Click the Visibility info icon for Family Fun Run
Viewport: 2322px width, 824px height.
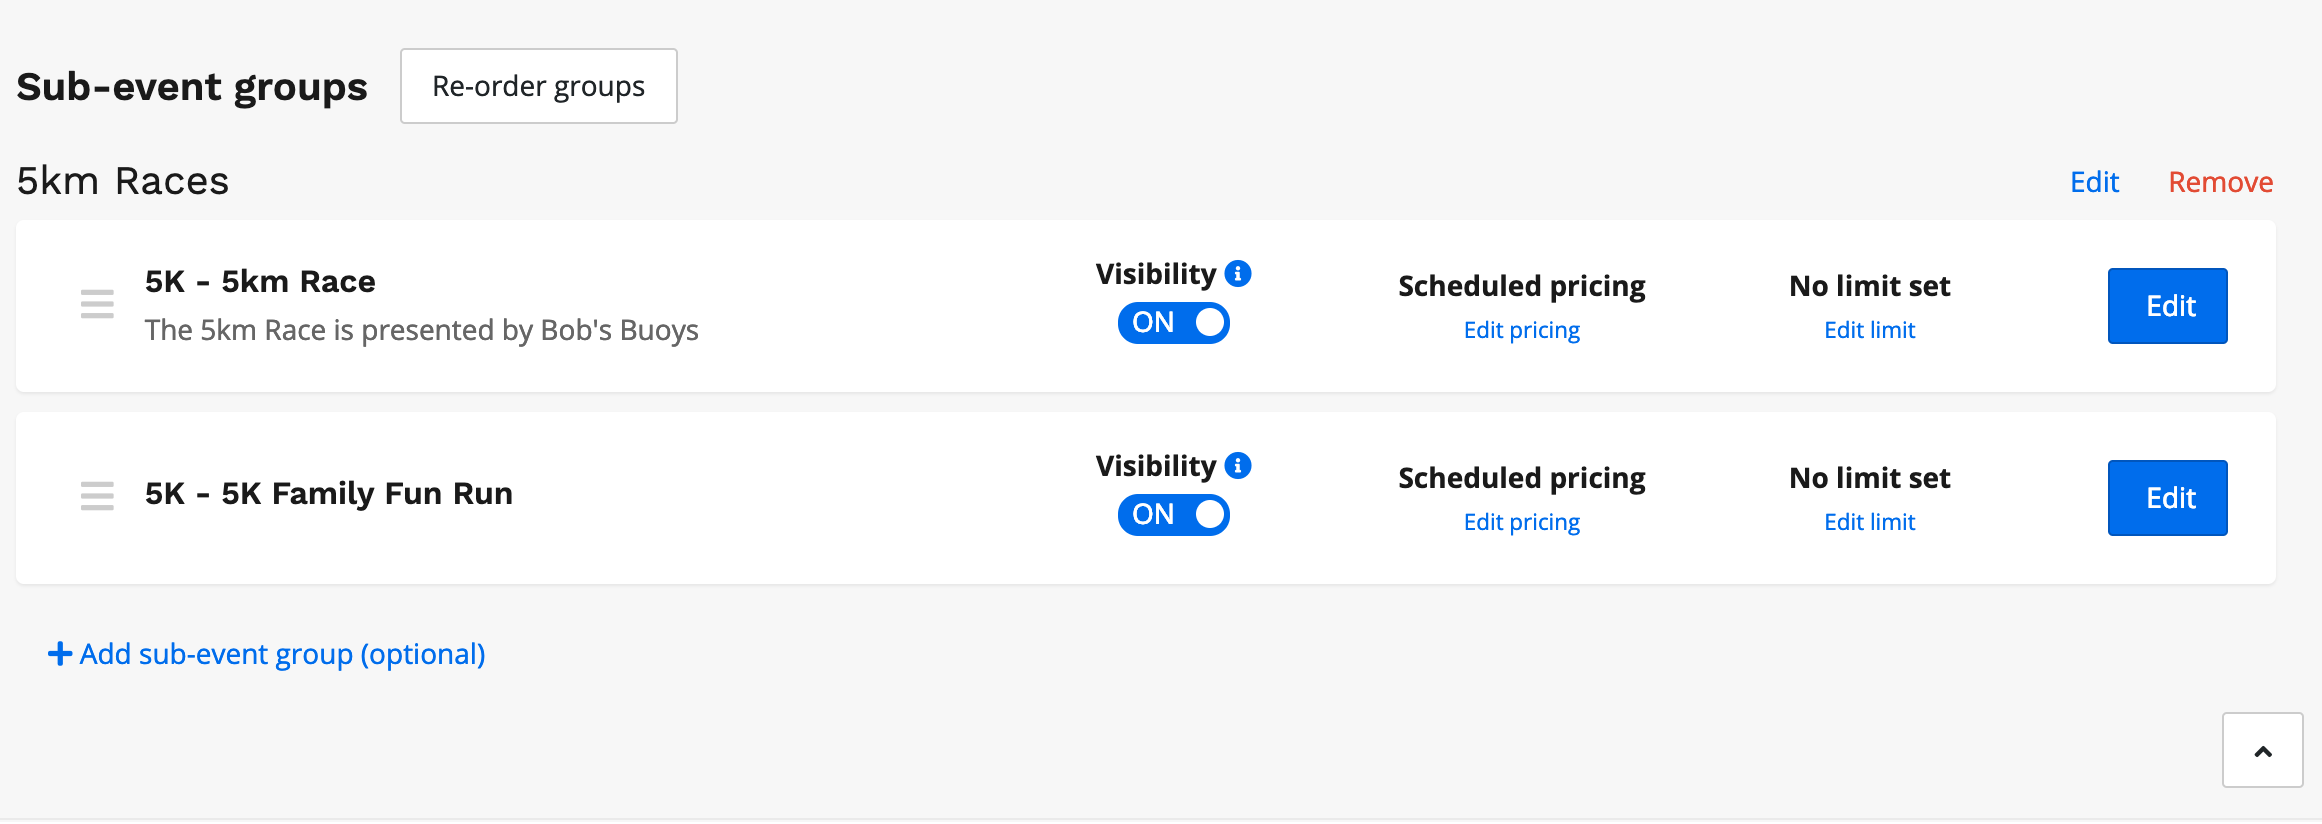1238,466
